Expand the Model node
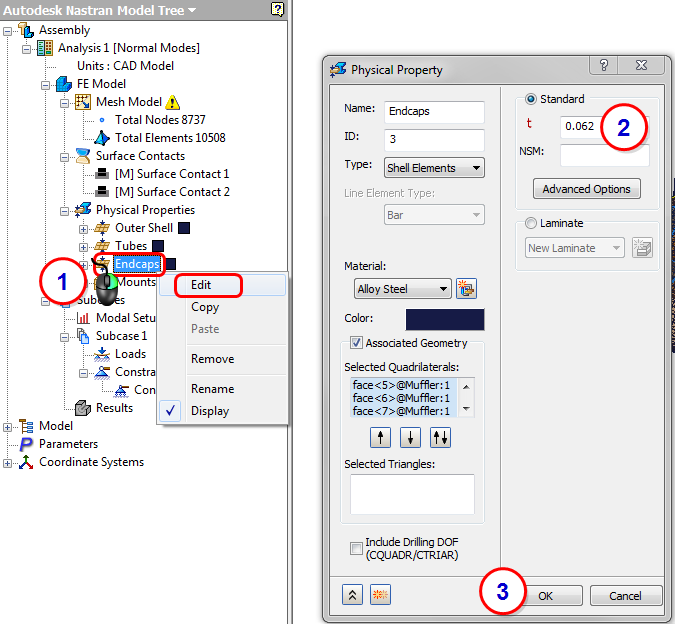 pos(7,427)
